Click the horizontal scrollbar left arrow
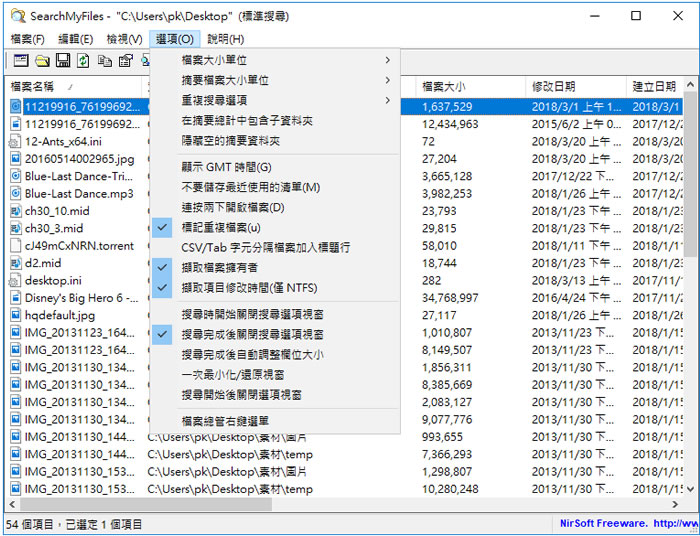Viewport: 700px width, 536px height. pyautogui.click(x=12, y=505)
